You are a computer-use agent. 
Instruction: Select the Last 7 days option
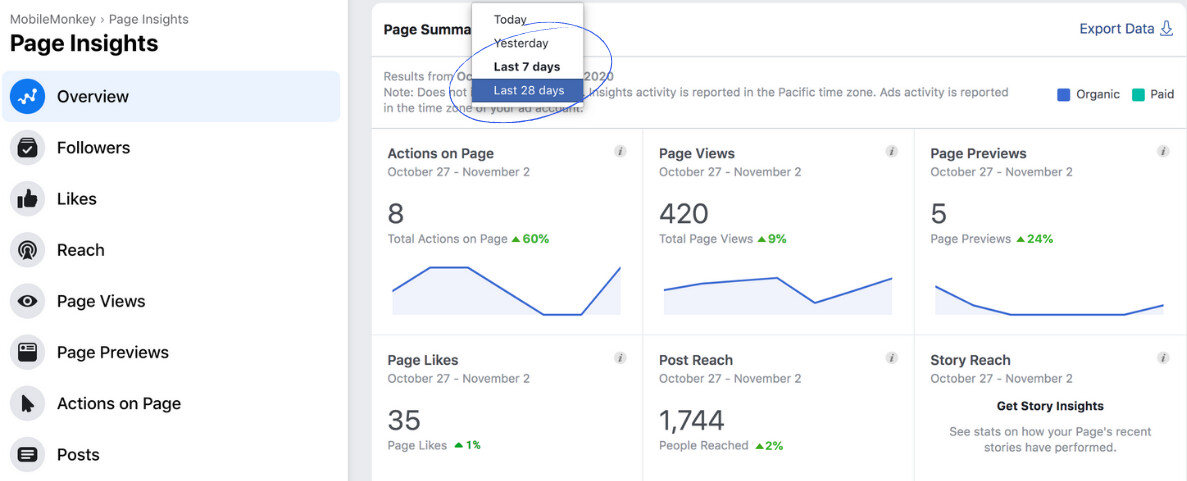pyautogui.click(x=528, y=67)
